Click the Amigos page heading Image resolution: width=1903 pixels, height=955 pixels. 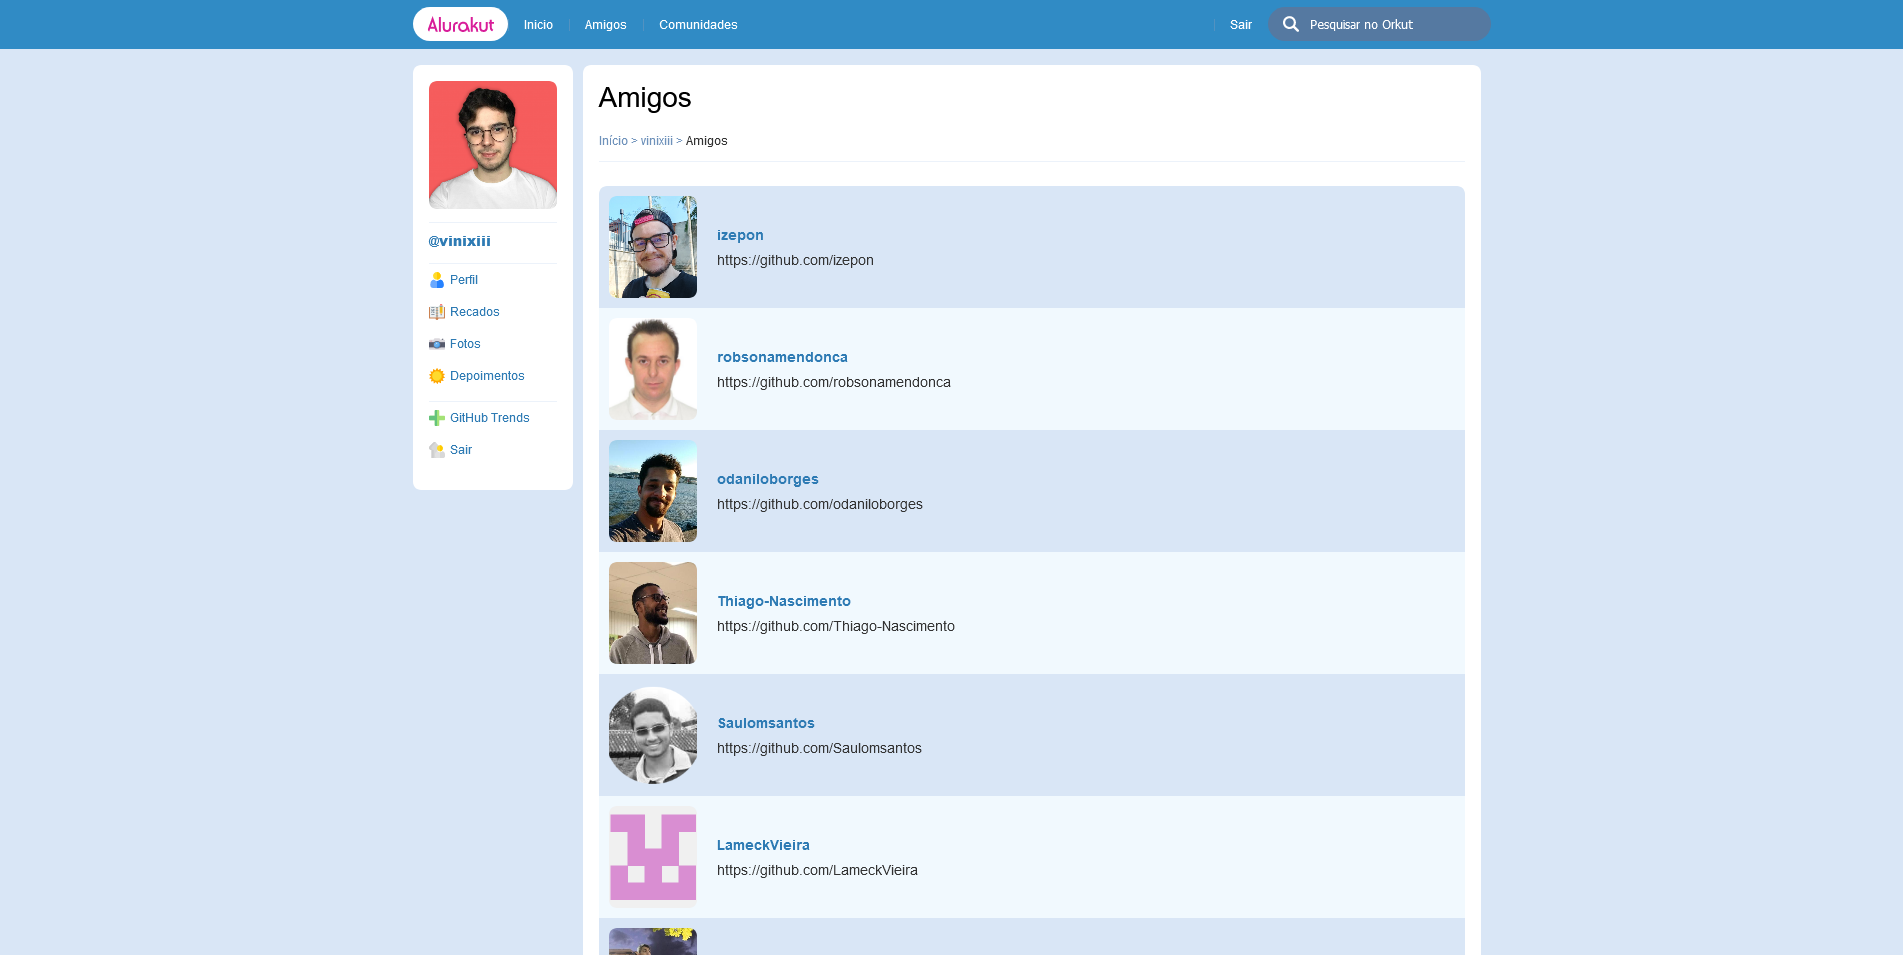coord(645,97)
